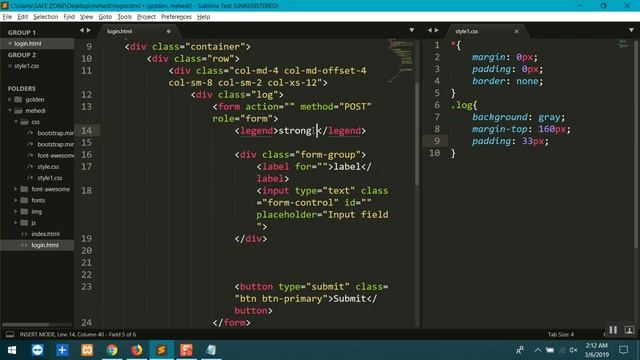Click the vertical scrollbar of the login.html pane
The image size is (640, 360).
coord(417,135)
